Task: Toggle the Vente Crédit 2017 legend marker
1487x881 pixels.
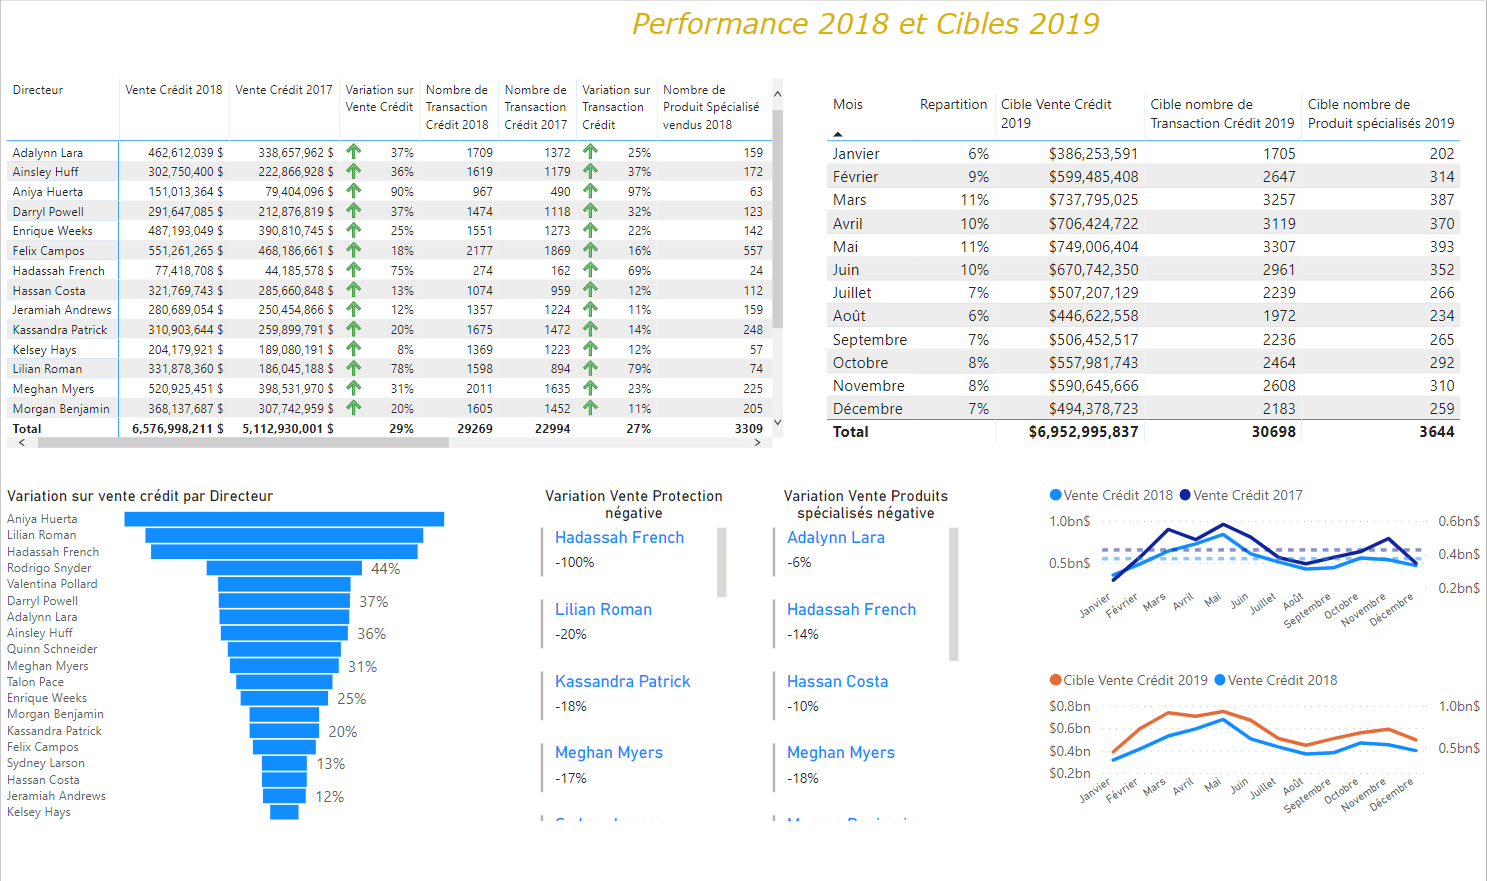Action: [1185, 495]
